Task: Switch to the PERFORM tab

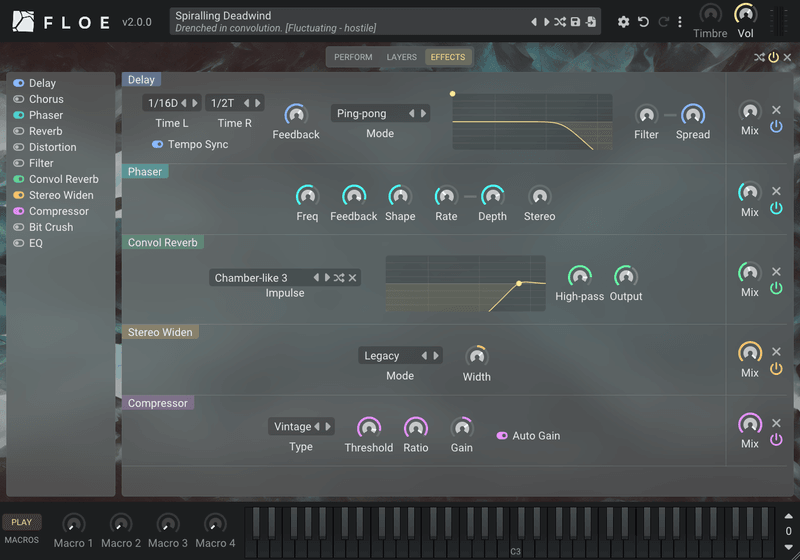Action: point(353,57)
